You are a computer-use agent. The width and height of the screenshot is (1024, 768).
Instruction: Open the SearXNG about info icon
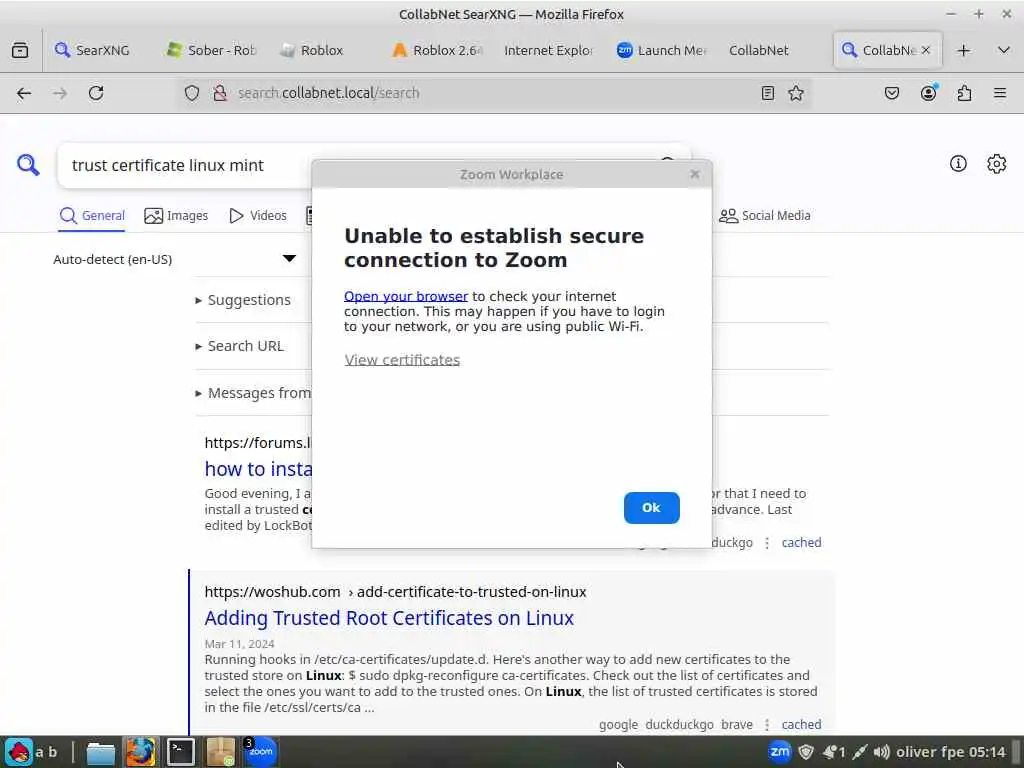[x=958, y=163]
